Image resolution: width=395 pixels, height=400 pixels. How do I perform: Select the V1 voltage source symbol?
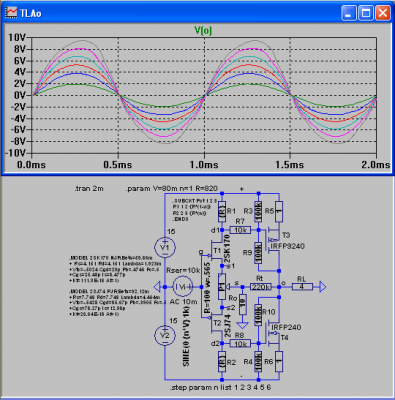tap(165, 247)
